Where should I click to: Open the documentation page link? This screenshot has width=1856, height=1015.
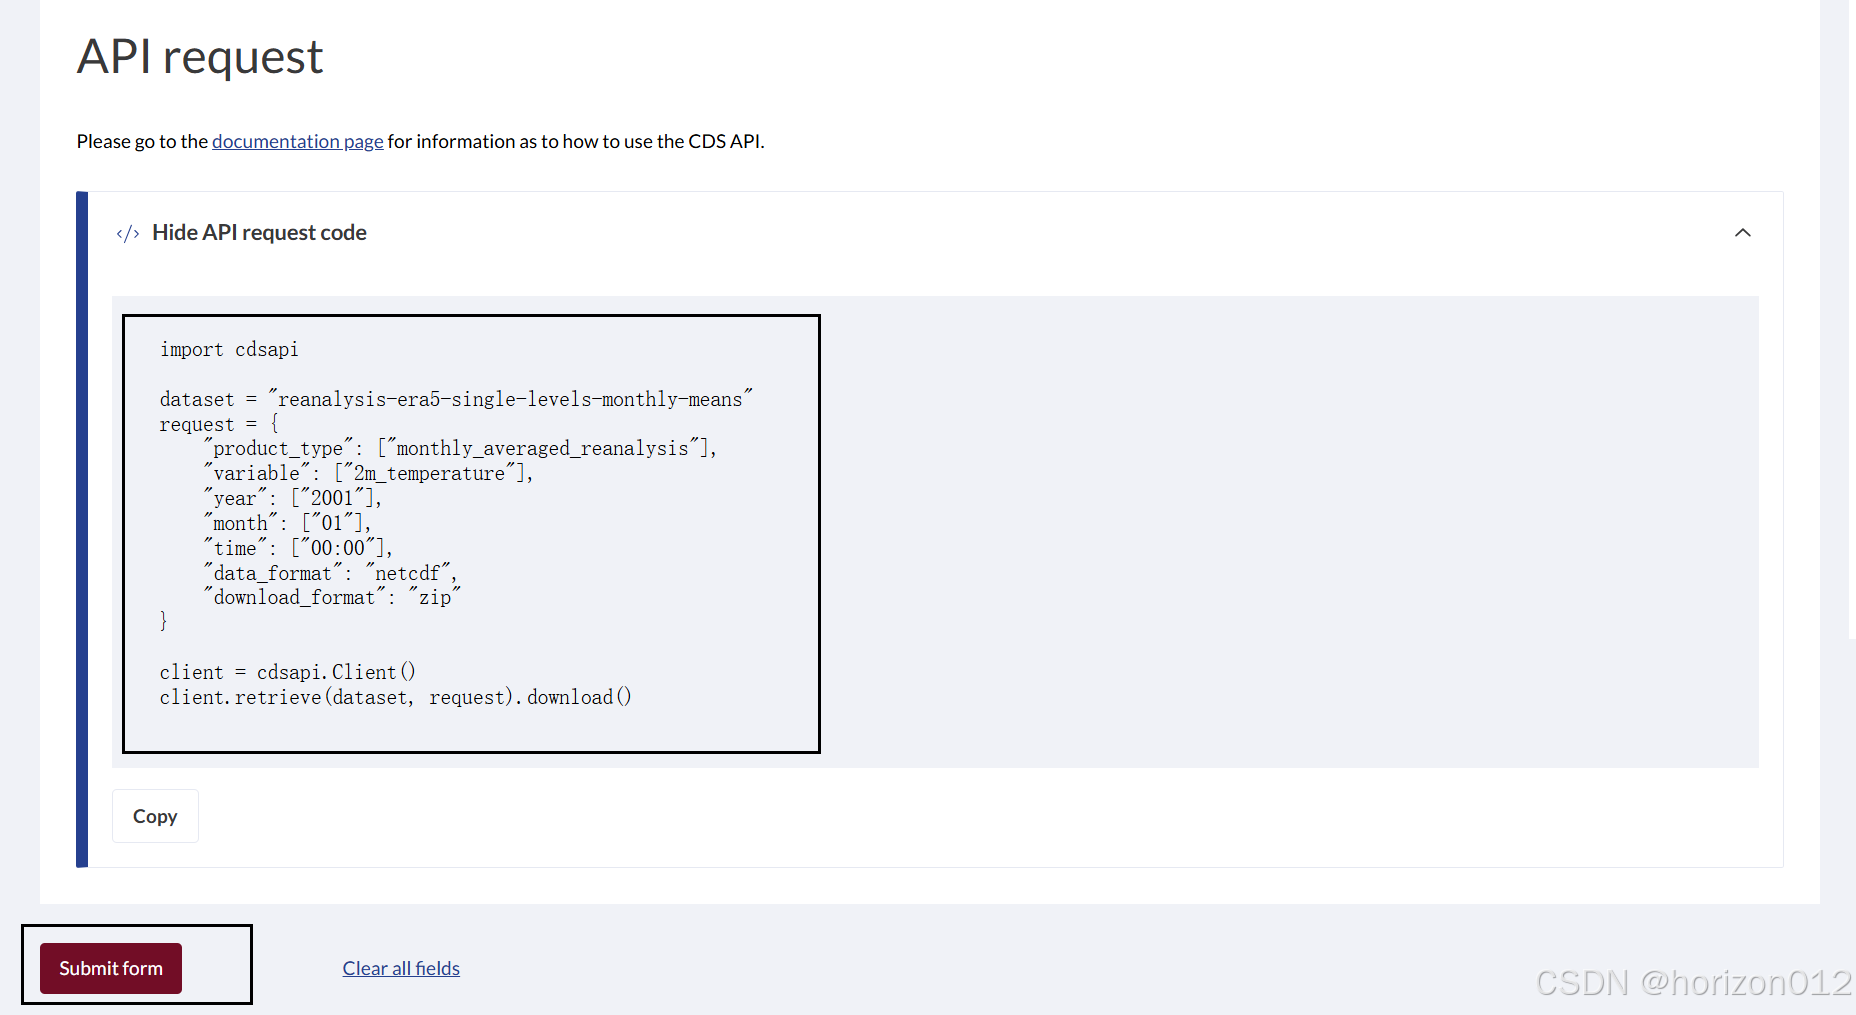point(297,141)
